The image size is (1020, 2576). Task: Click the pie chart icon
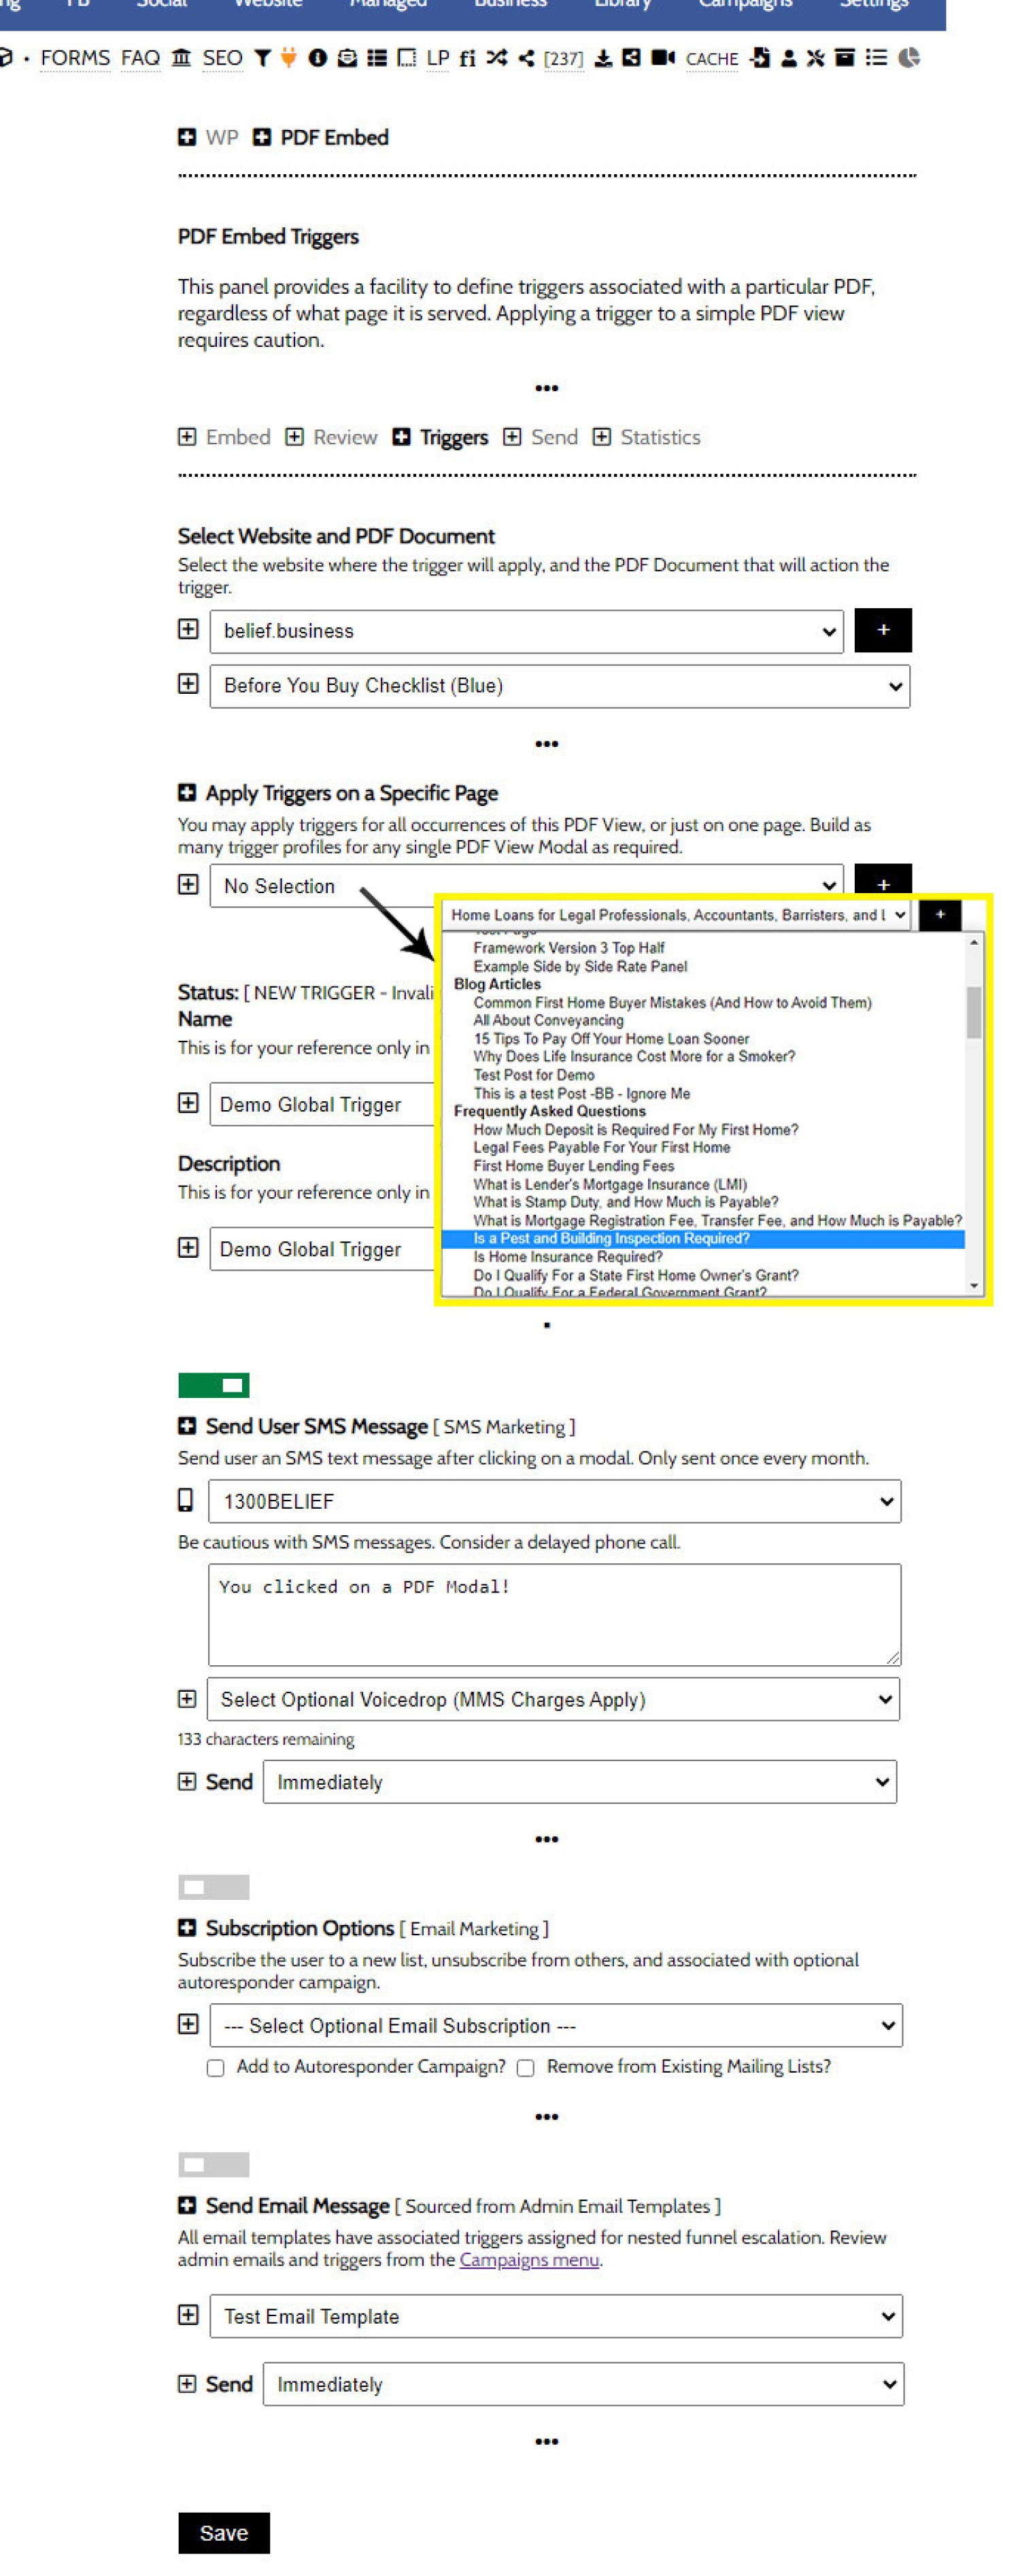tap(908, 58)
